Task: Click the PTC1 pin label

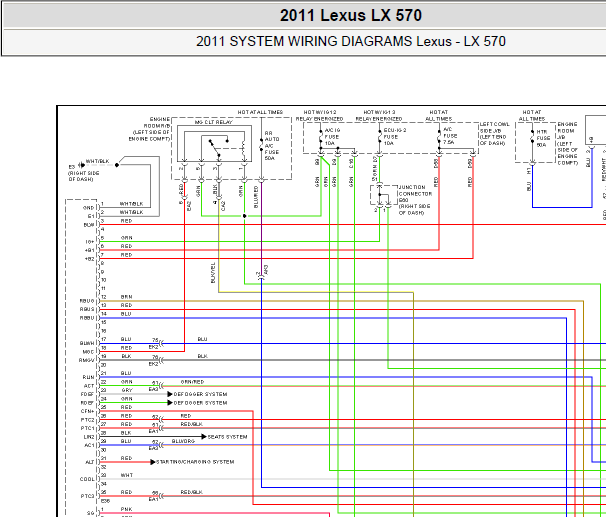Action: (x=88, y=428)
